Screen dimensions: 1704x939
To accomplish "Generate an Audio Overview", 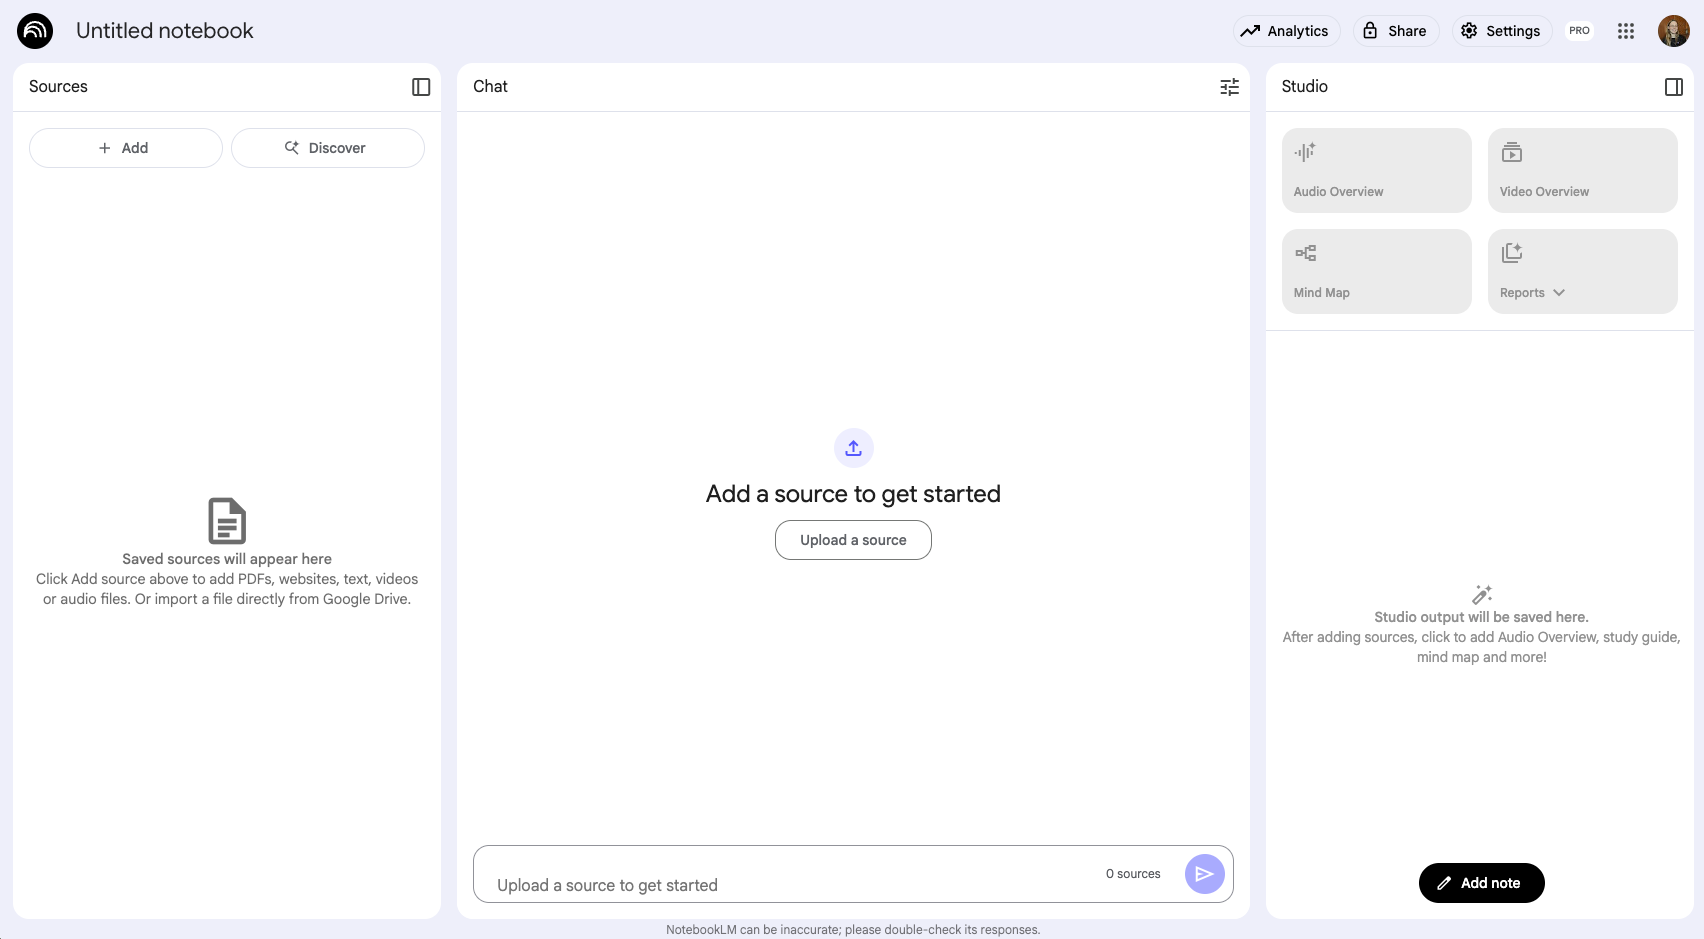I will click(1376, 170).
